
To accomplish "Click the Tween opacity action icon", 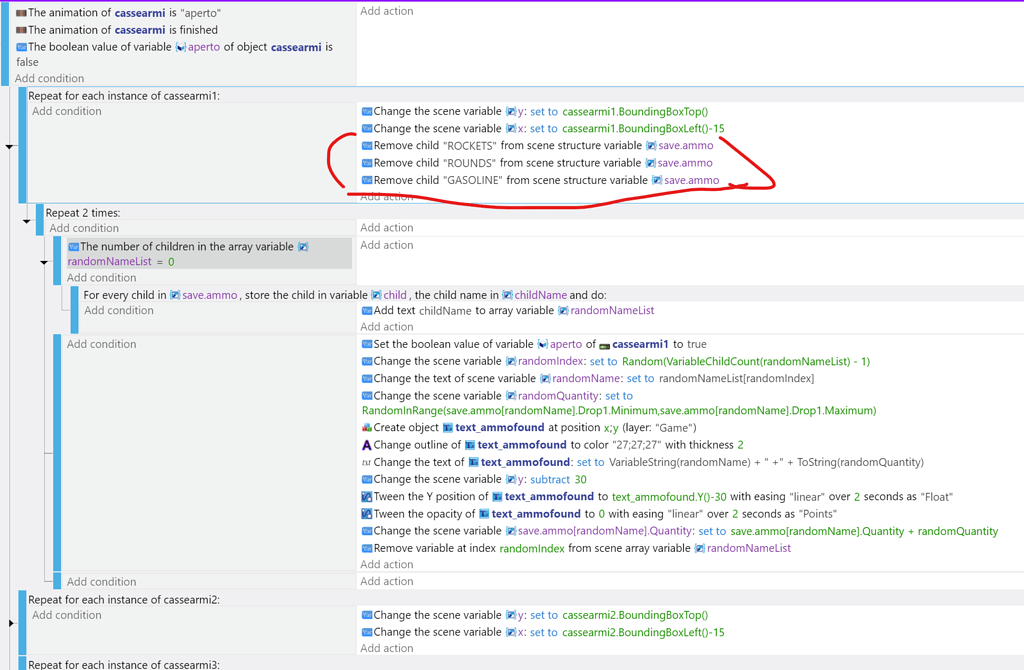I will click(x=367, y=514).
